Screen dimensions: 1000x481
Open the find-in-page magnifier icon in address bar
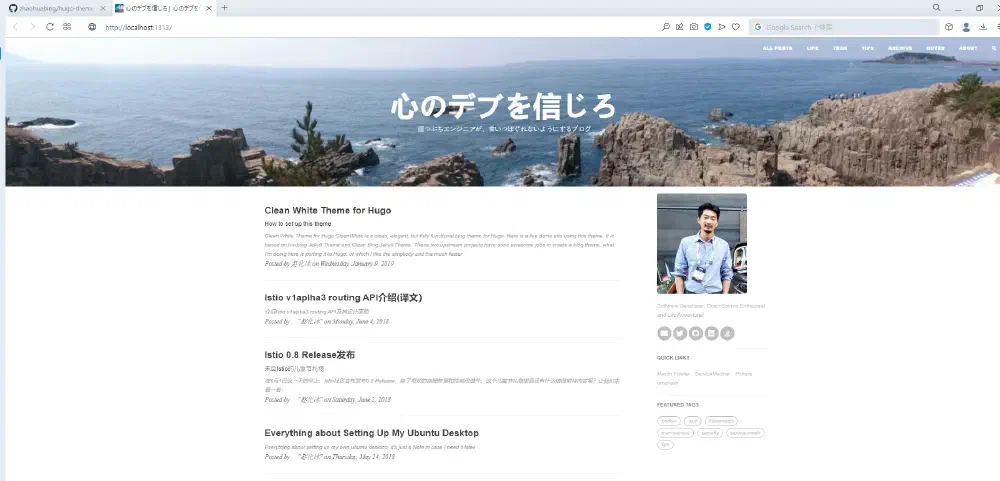666,27
